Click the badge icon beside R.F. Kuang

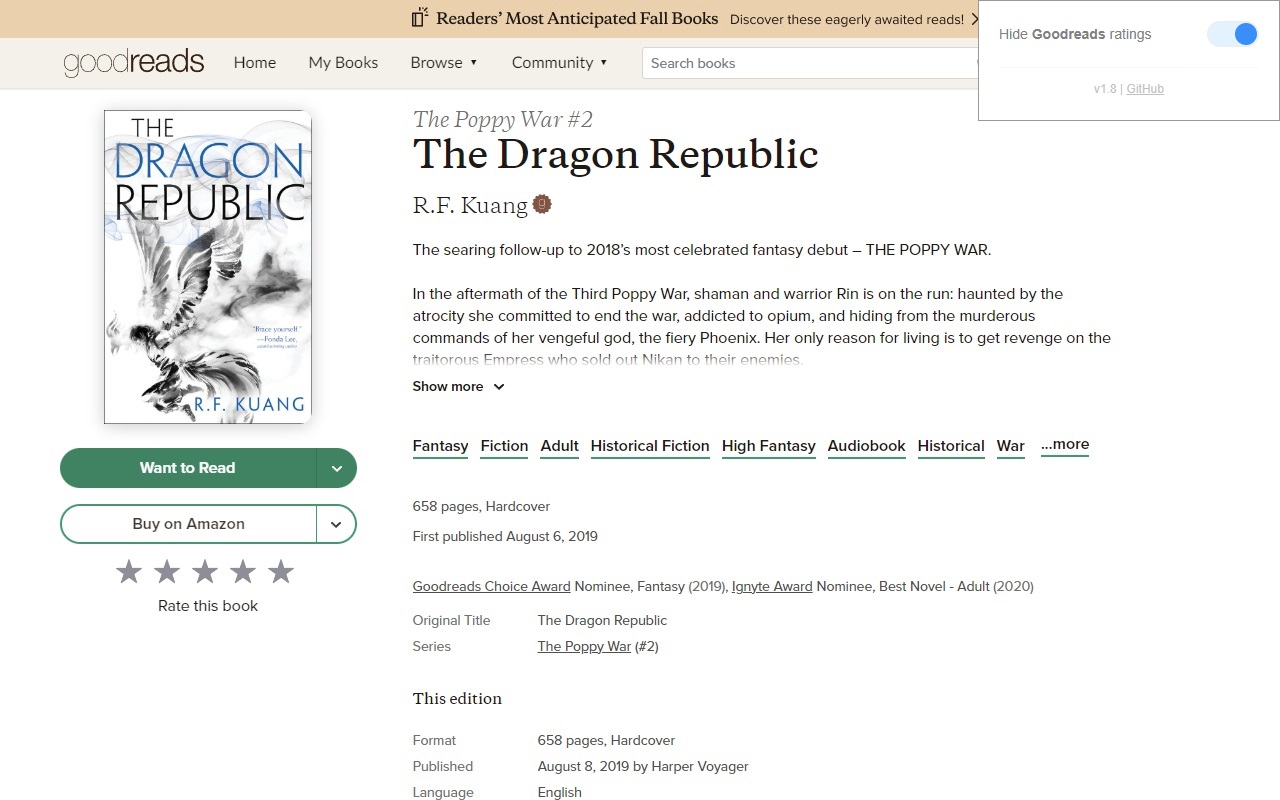point(542,203)
